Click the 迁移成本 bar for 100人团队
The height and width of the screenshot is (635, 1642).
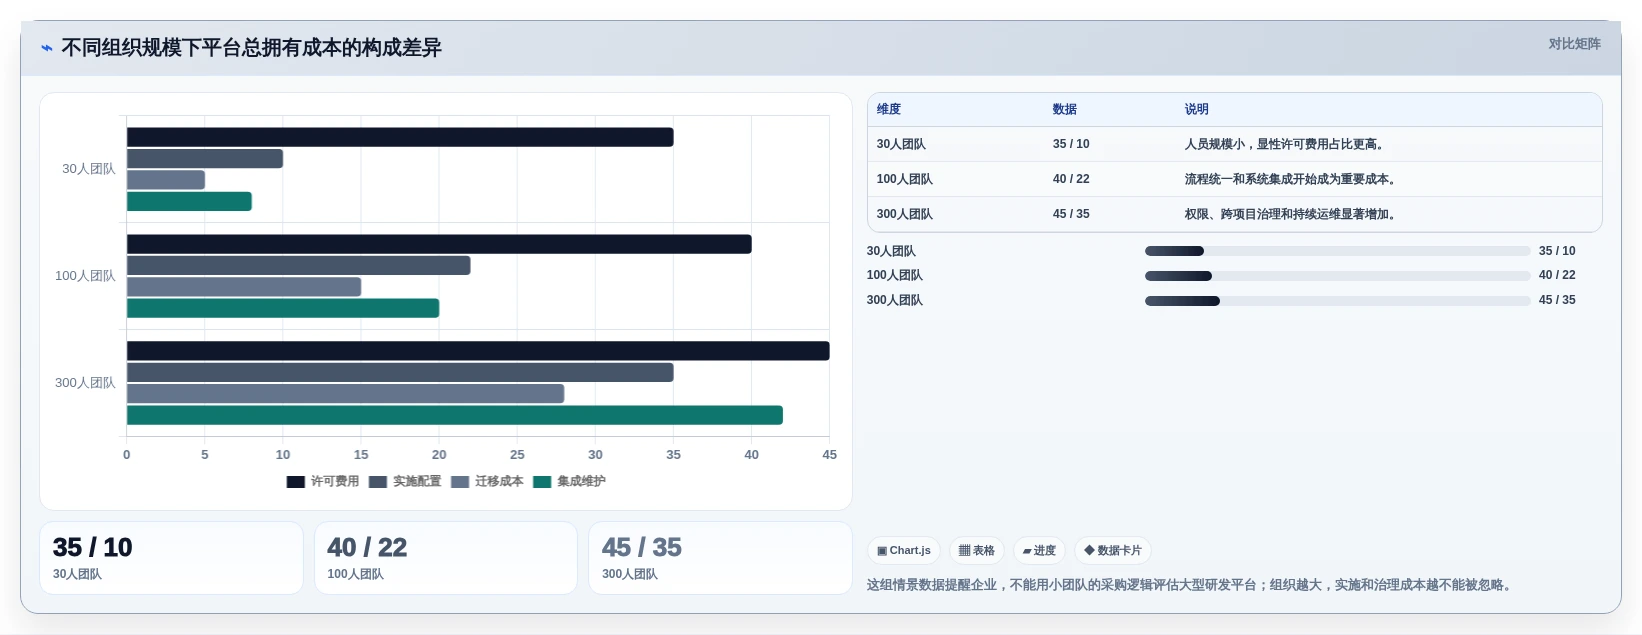coord(244,287)
